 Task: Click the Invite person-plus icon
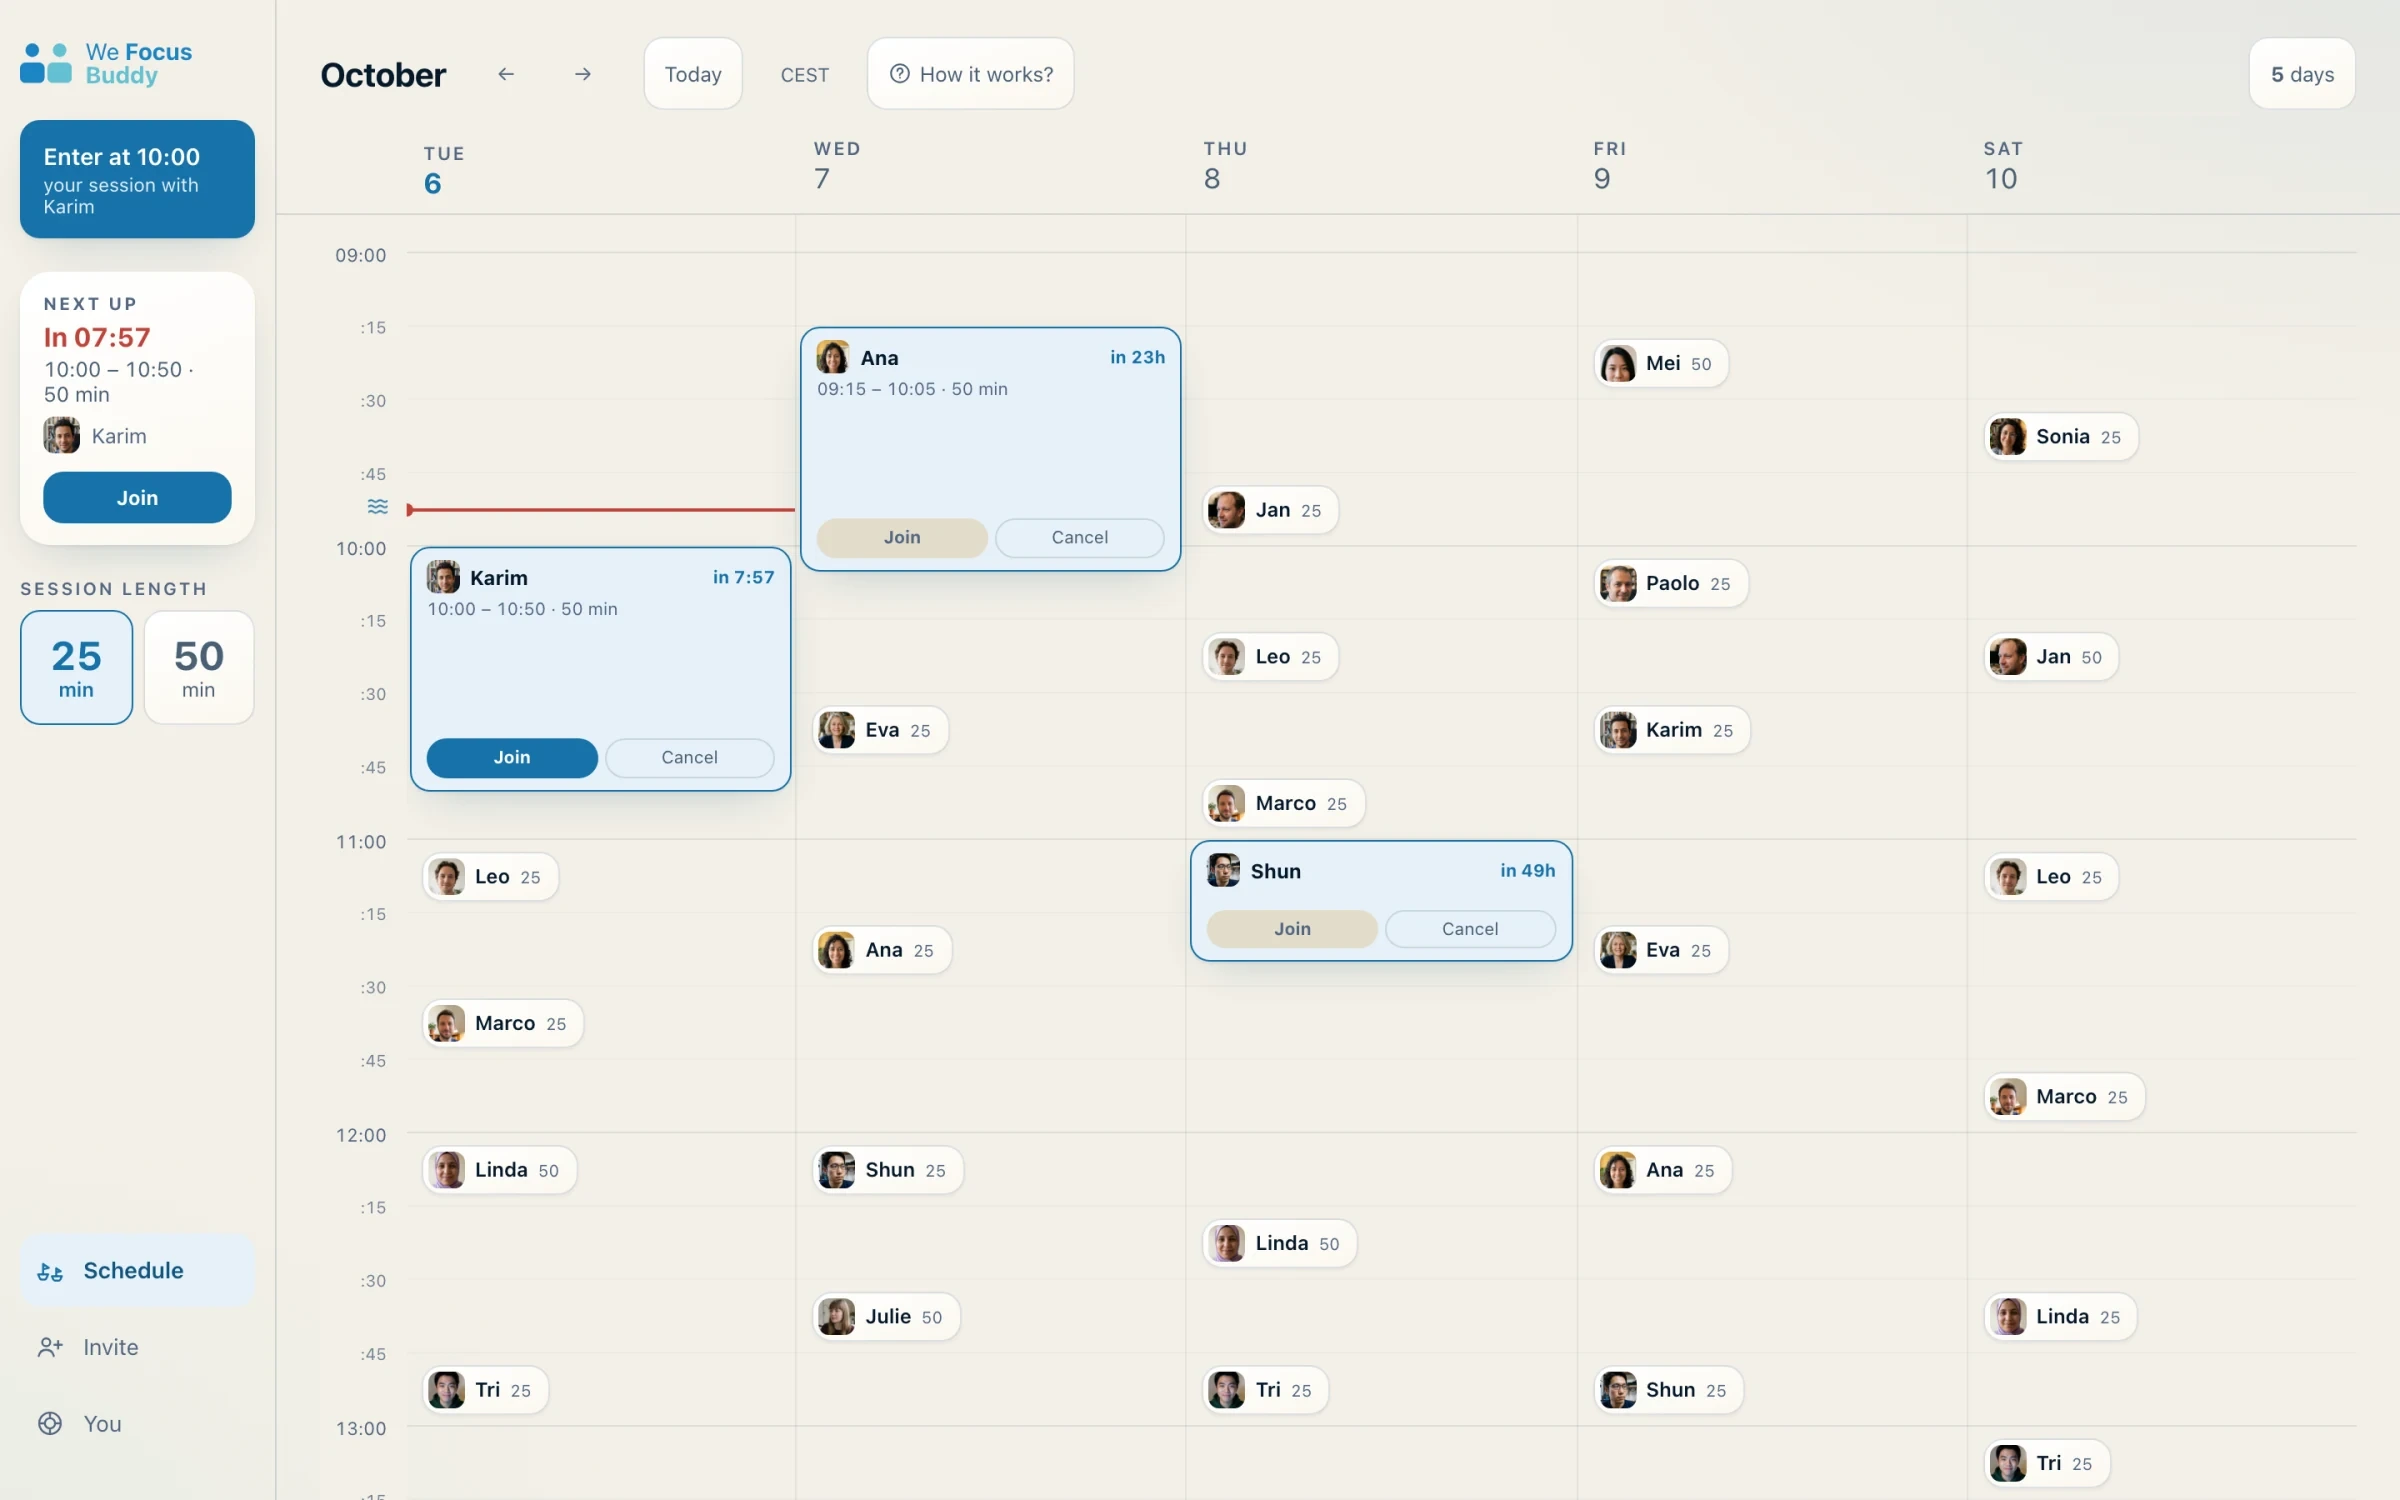[x=50, y=1347]
